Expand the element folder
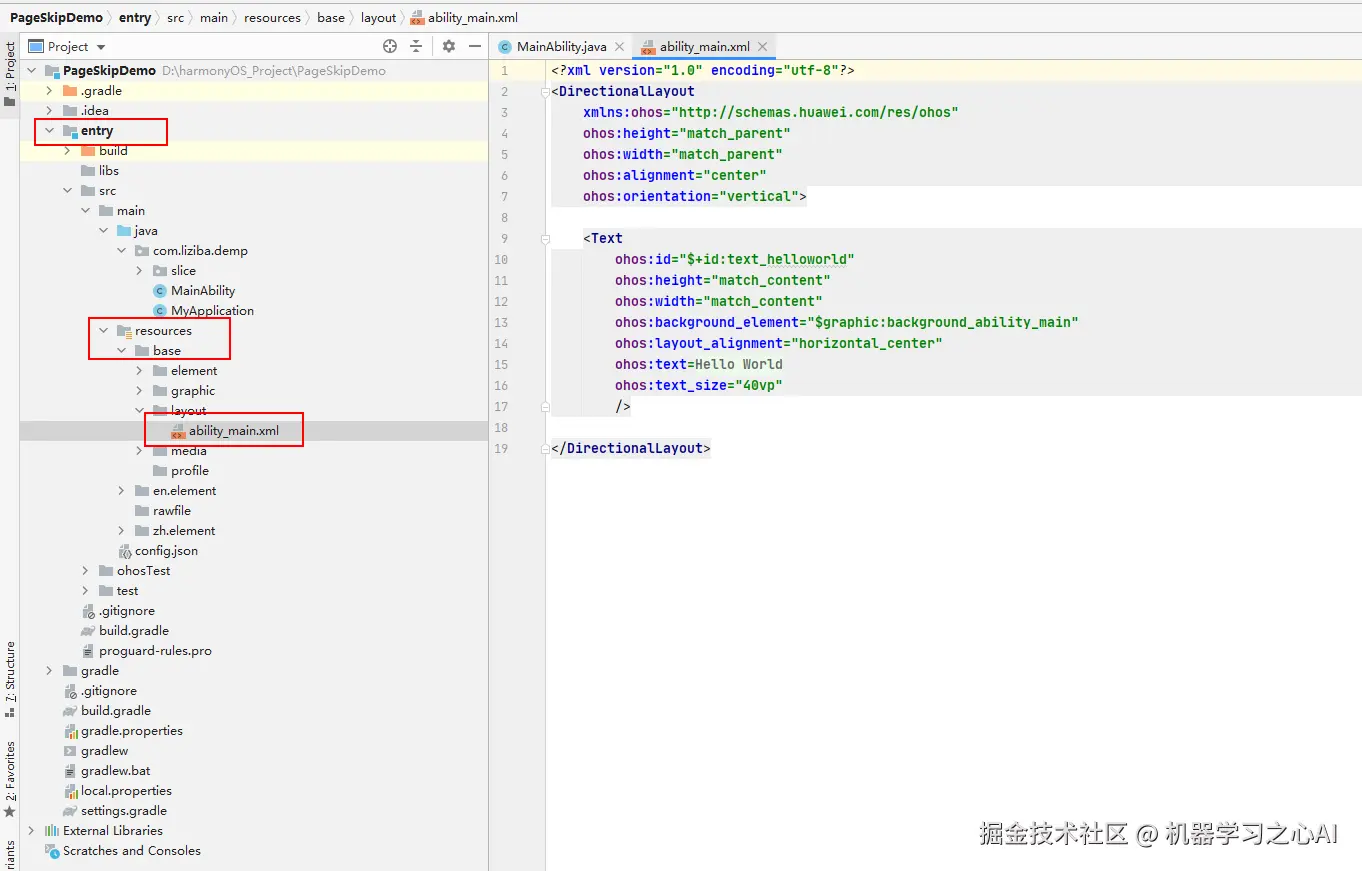The height and width of the screenshot is (871, 1362). [x=140, y=371]
